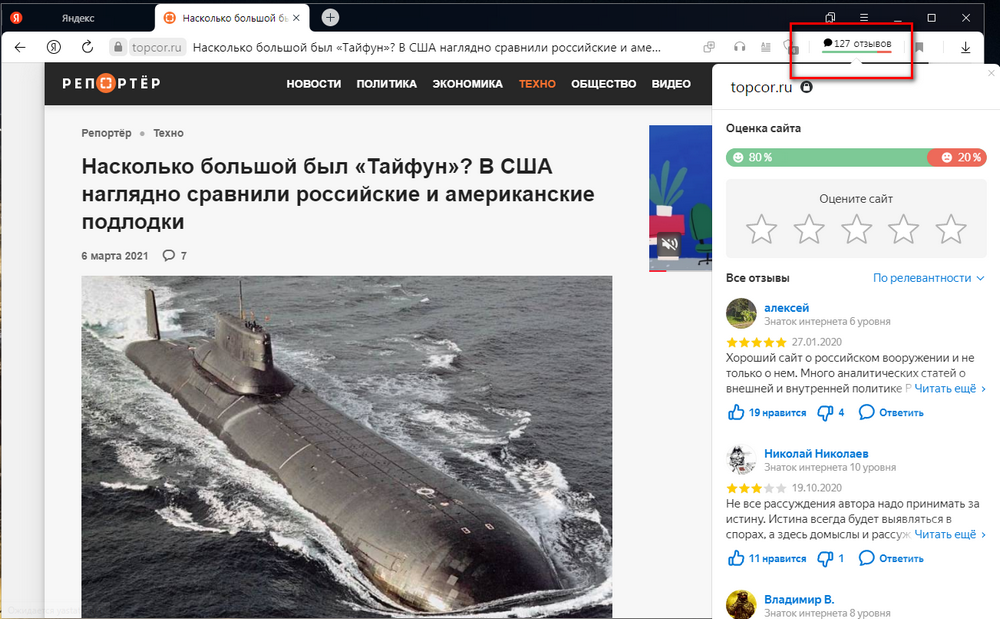Click the headphones read-aloud icon
This screenshot has height=619, width=1000.
740,47
